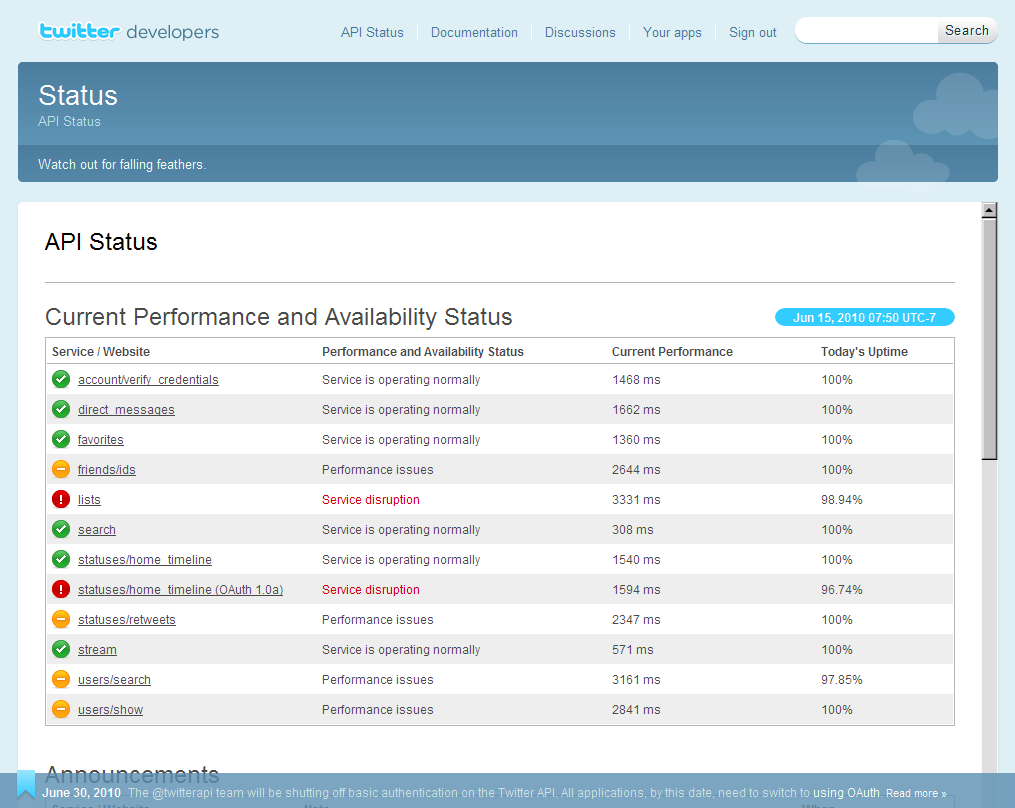Image resolution: width=1015 pixels, height=808 pixels.
Task: Open Discussions from the top navigation
Action: coord(580,32)
